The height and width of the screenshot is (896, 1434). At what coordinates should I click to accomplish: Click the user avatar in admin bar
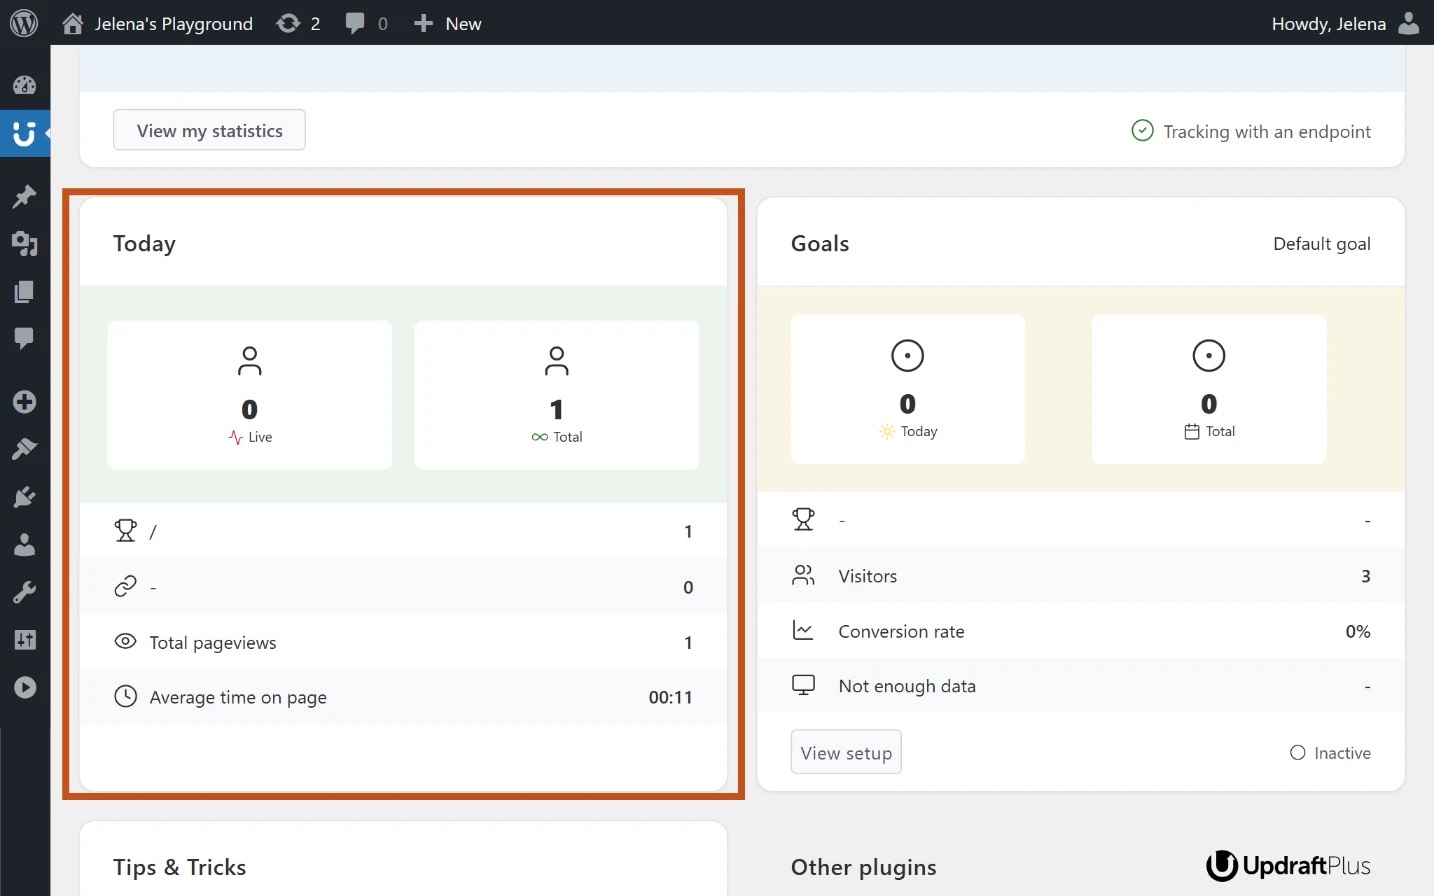pos(1408,23)
